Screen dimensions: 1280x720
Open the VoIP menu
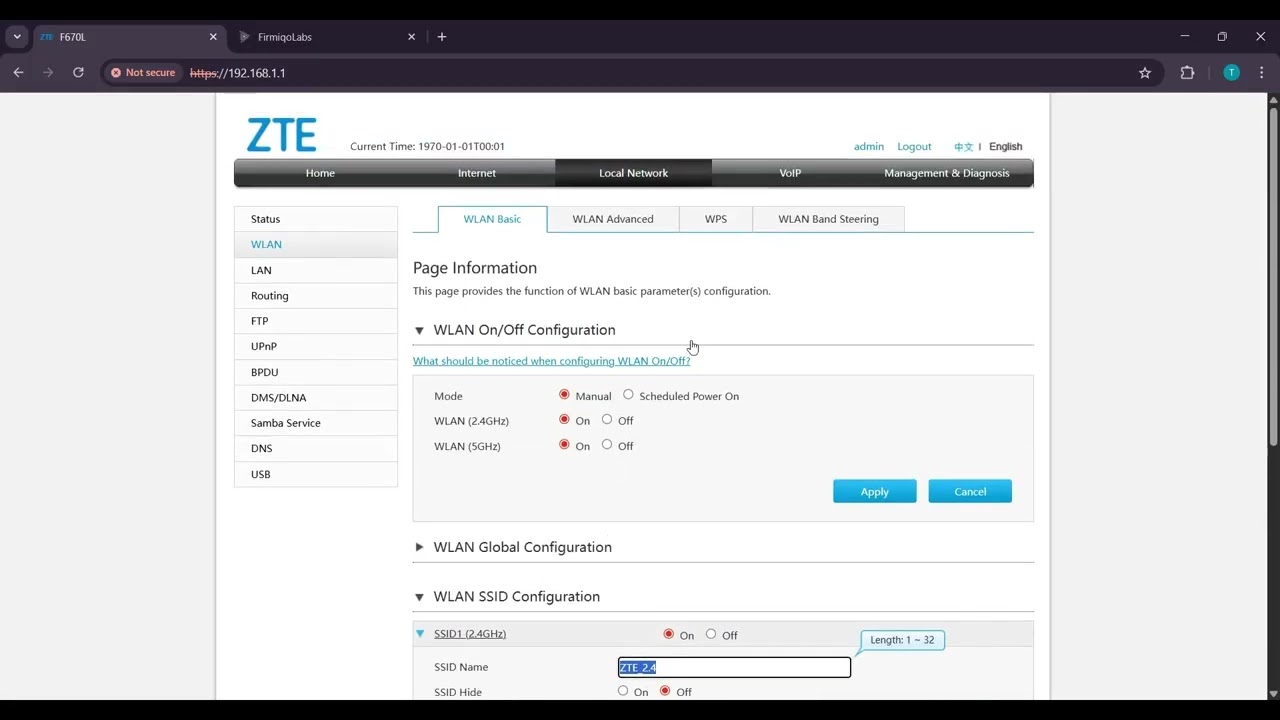pos(790,173)
